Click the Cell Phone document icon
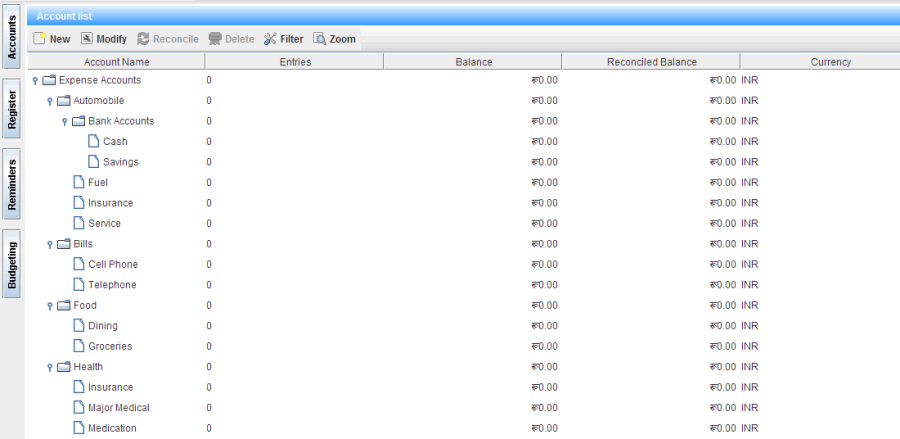Screen dimensions: 900x439 (x=79, y=264)
